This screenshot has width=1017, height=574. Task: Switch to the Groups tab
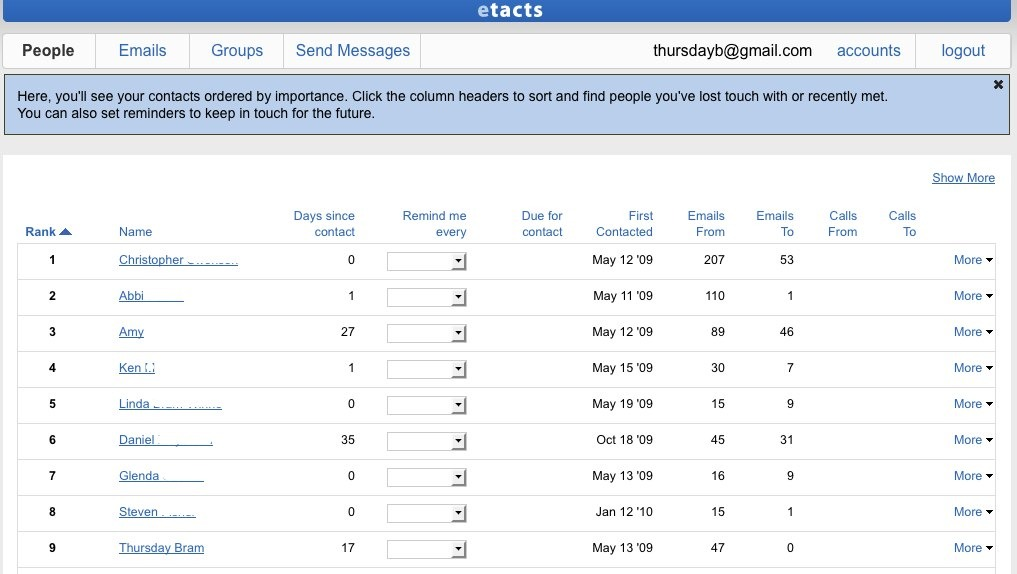(x=237, y=51)
